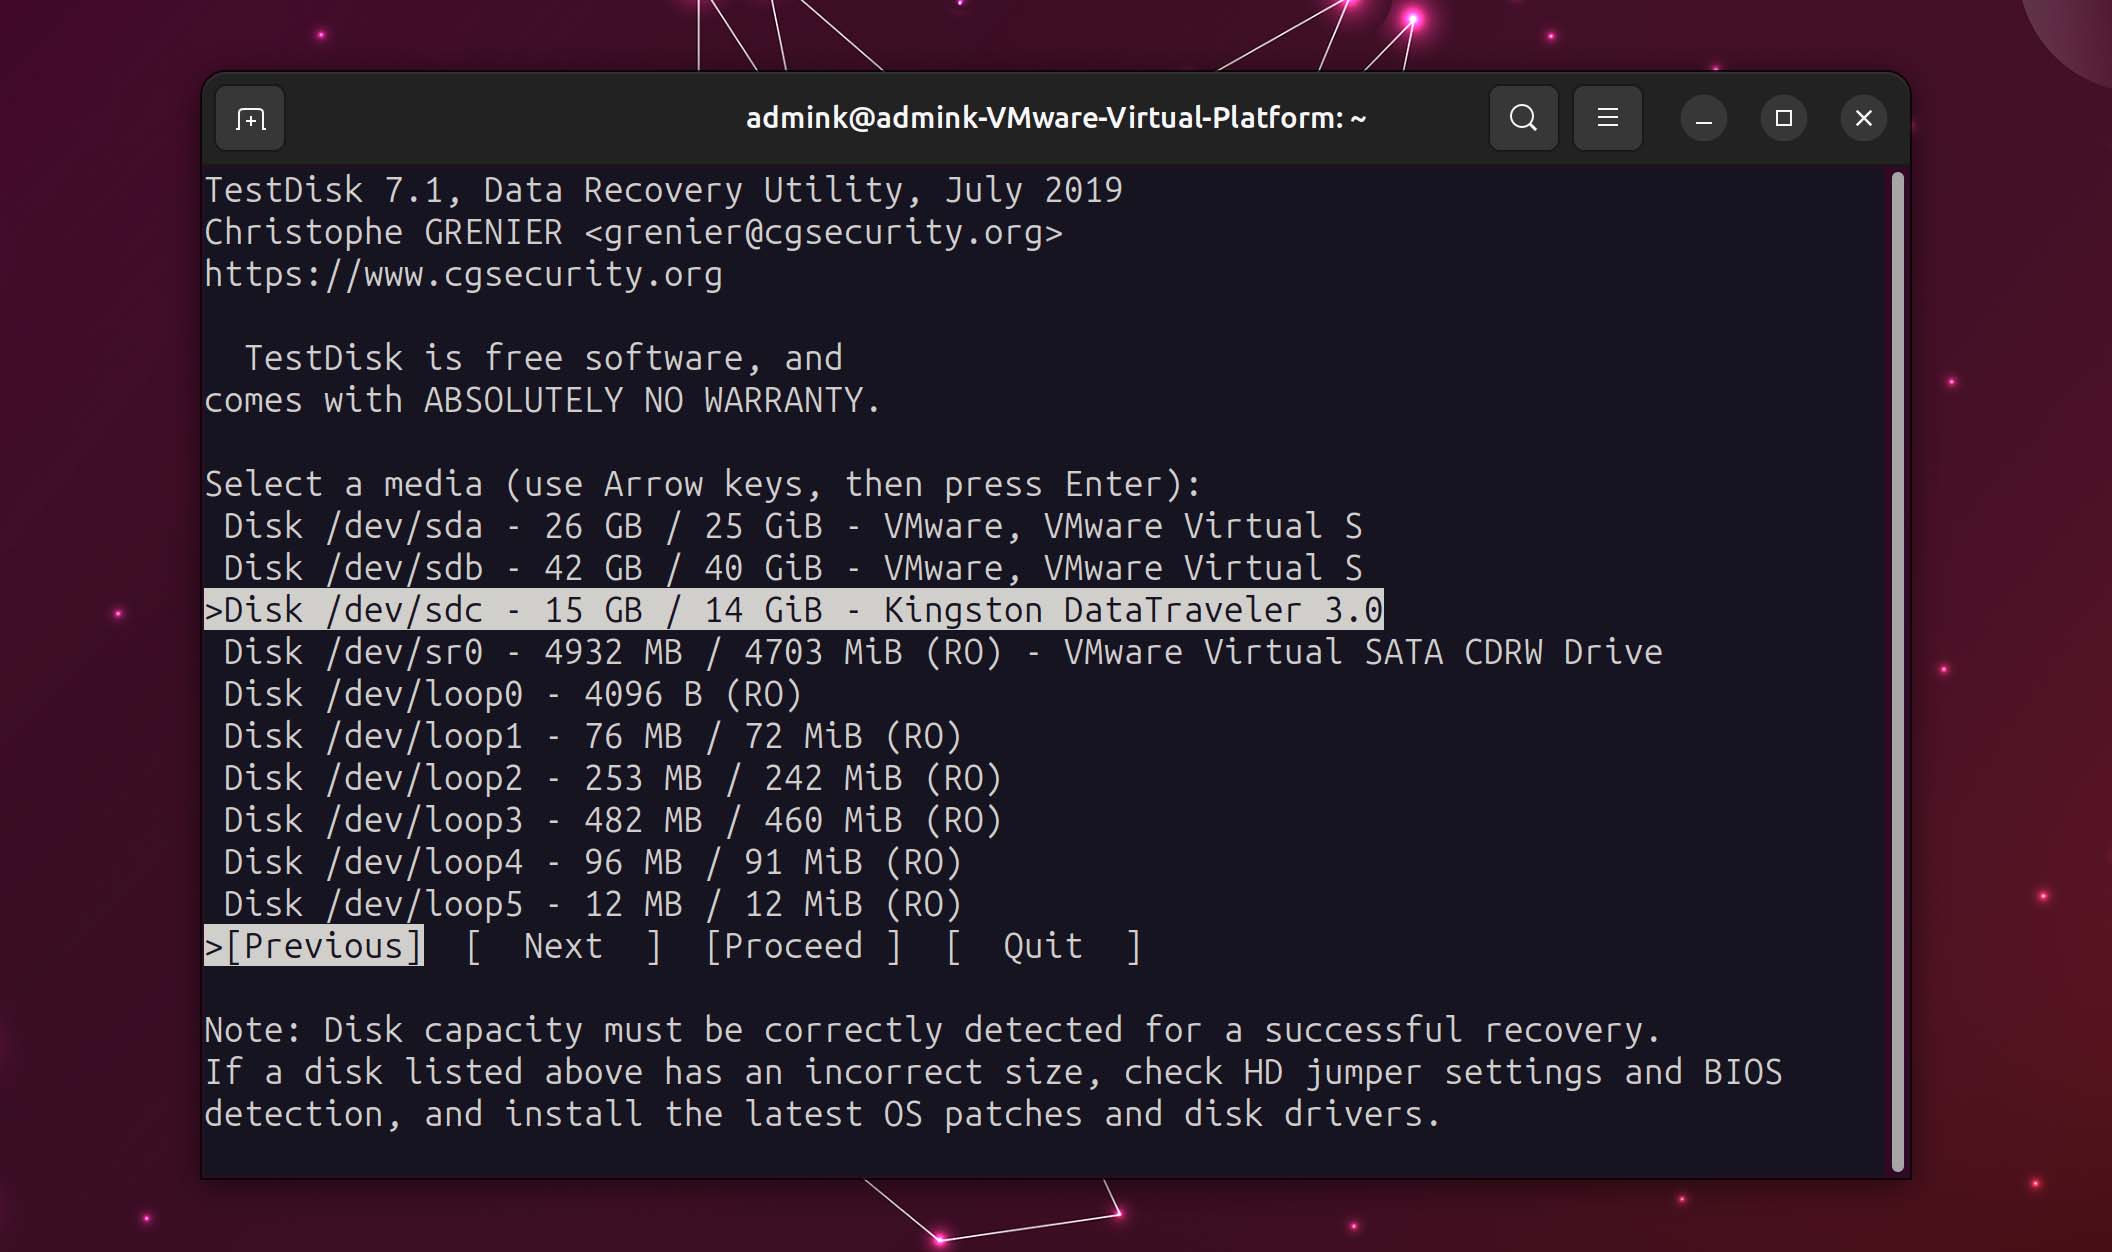Select Disk /dev/loop0 entry
The height and width of the screenshot is (1252, 2112).
click(500, 693)
